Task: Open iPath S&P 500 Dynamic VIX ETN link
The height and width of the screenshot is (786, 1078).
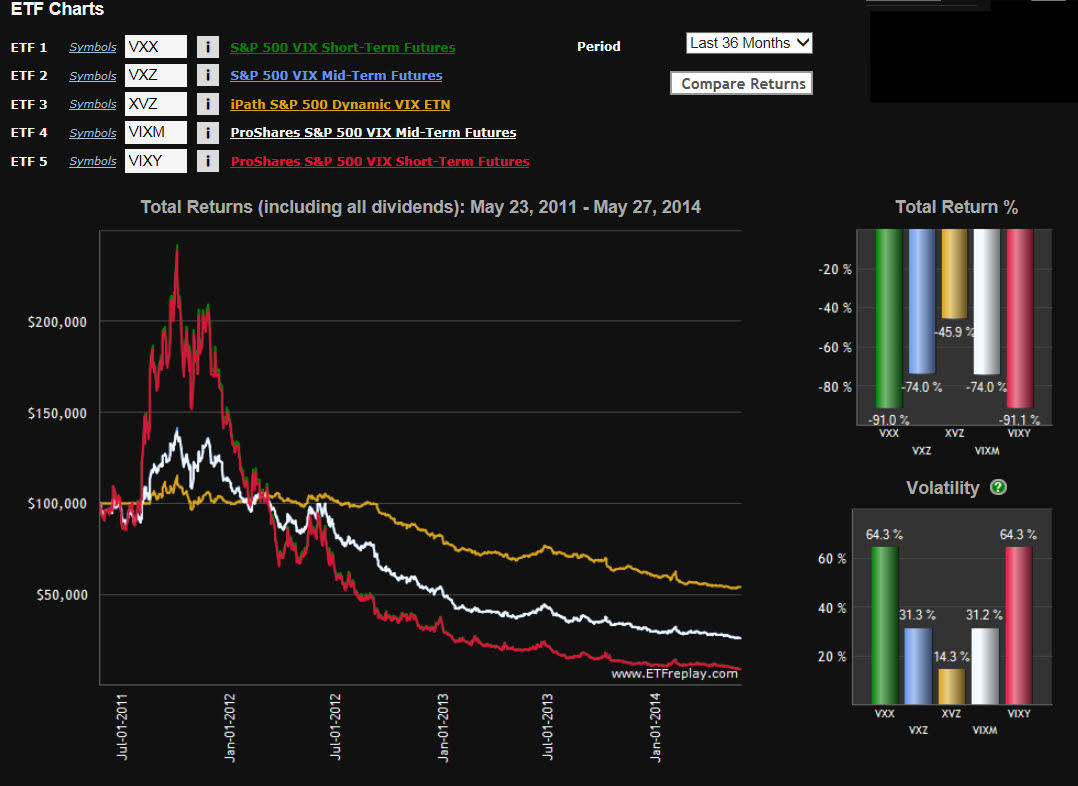Action: [340, 105]
